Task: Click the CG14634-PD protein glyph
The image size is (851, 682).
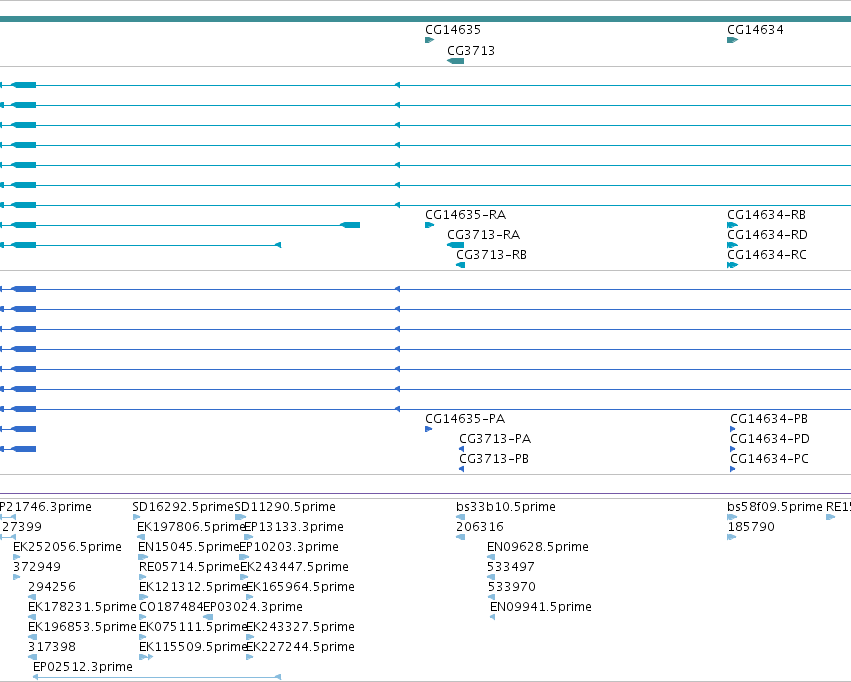Action: 733,449
